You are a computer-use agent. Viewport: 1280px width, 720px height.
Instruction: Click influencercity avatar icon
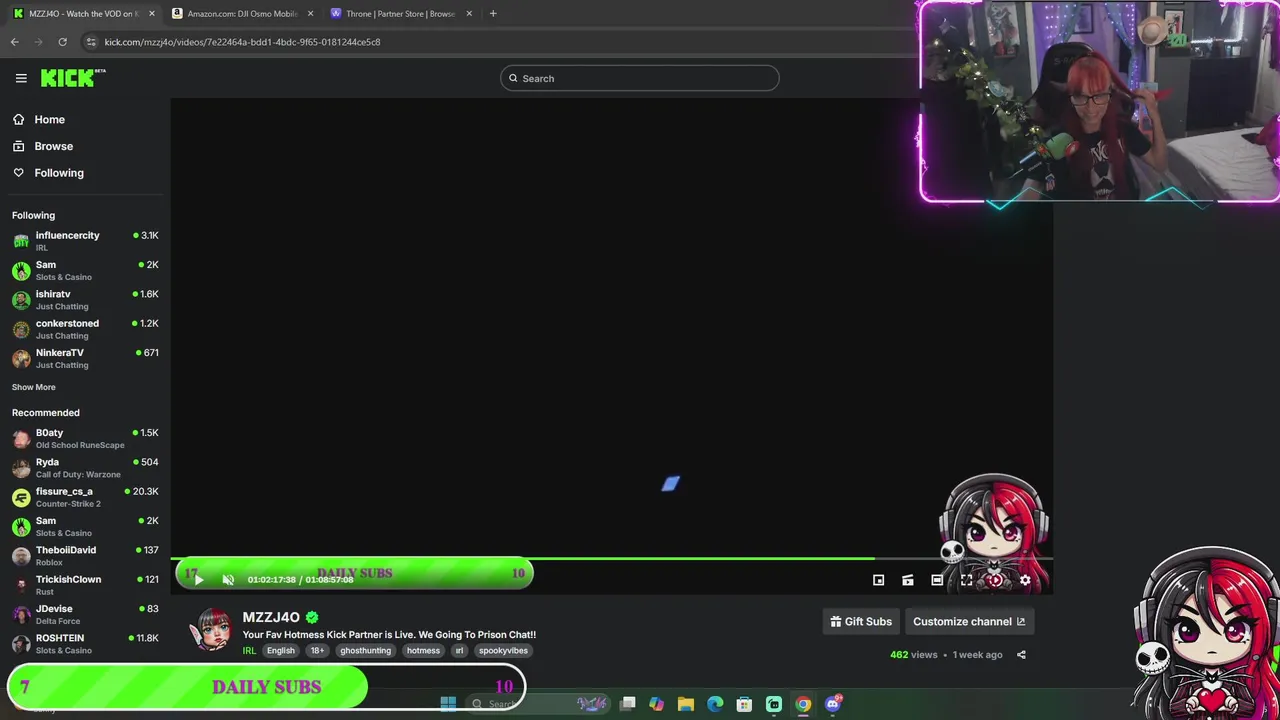click(x=21, y=241)
